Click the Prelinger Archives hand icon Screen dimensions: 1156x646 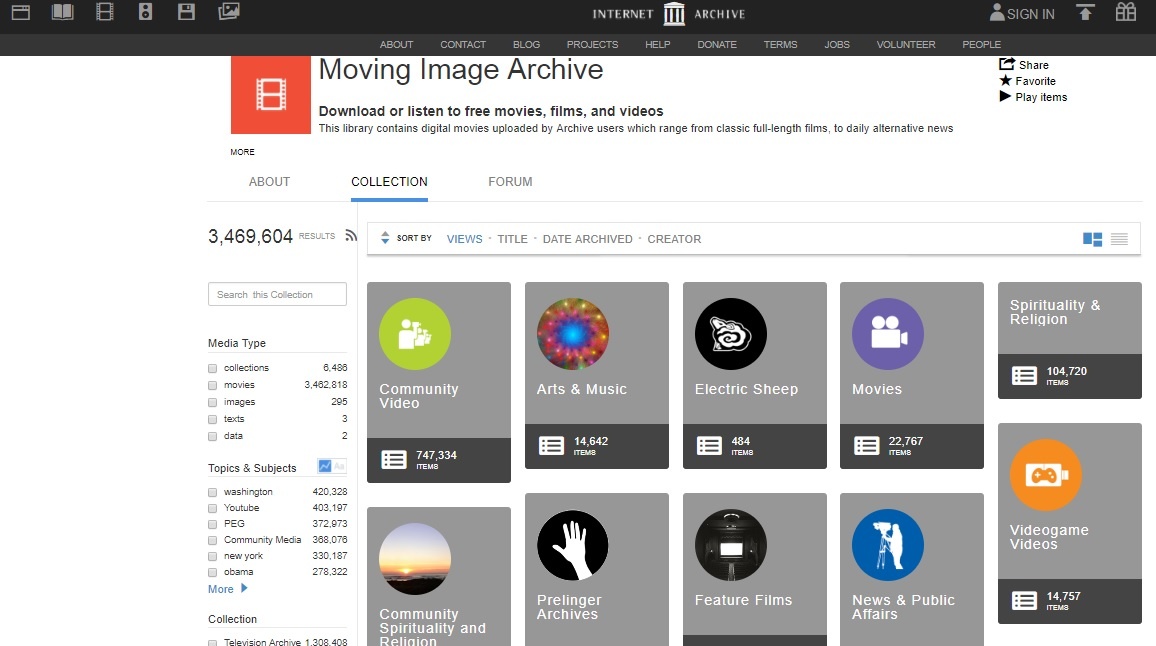(573, 545)
